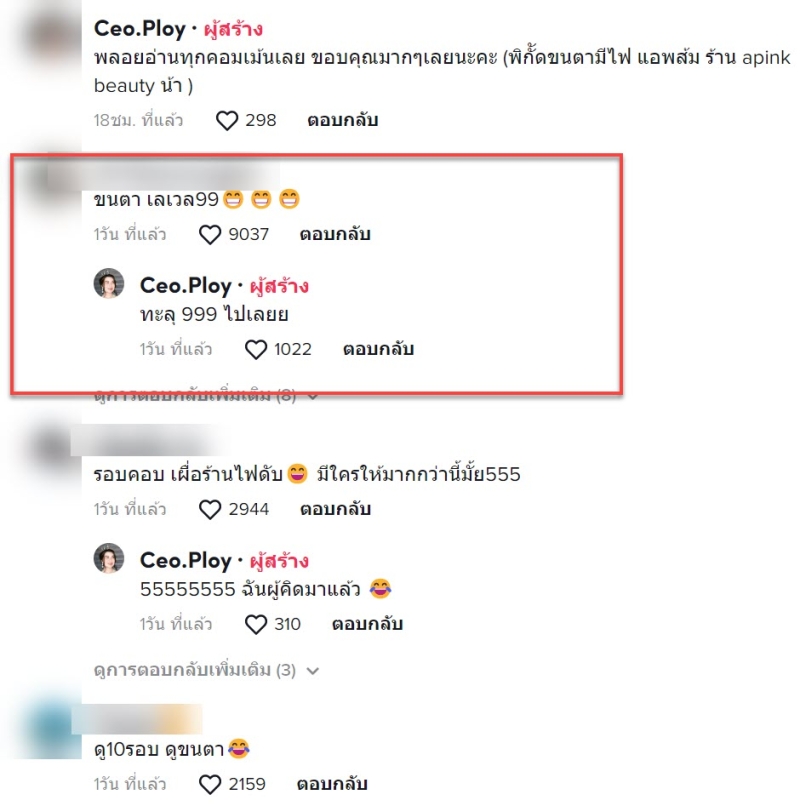Reply to the comment with 2944 likes
This screenshot has width=800, height=806.
point(335,509)
